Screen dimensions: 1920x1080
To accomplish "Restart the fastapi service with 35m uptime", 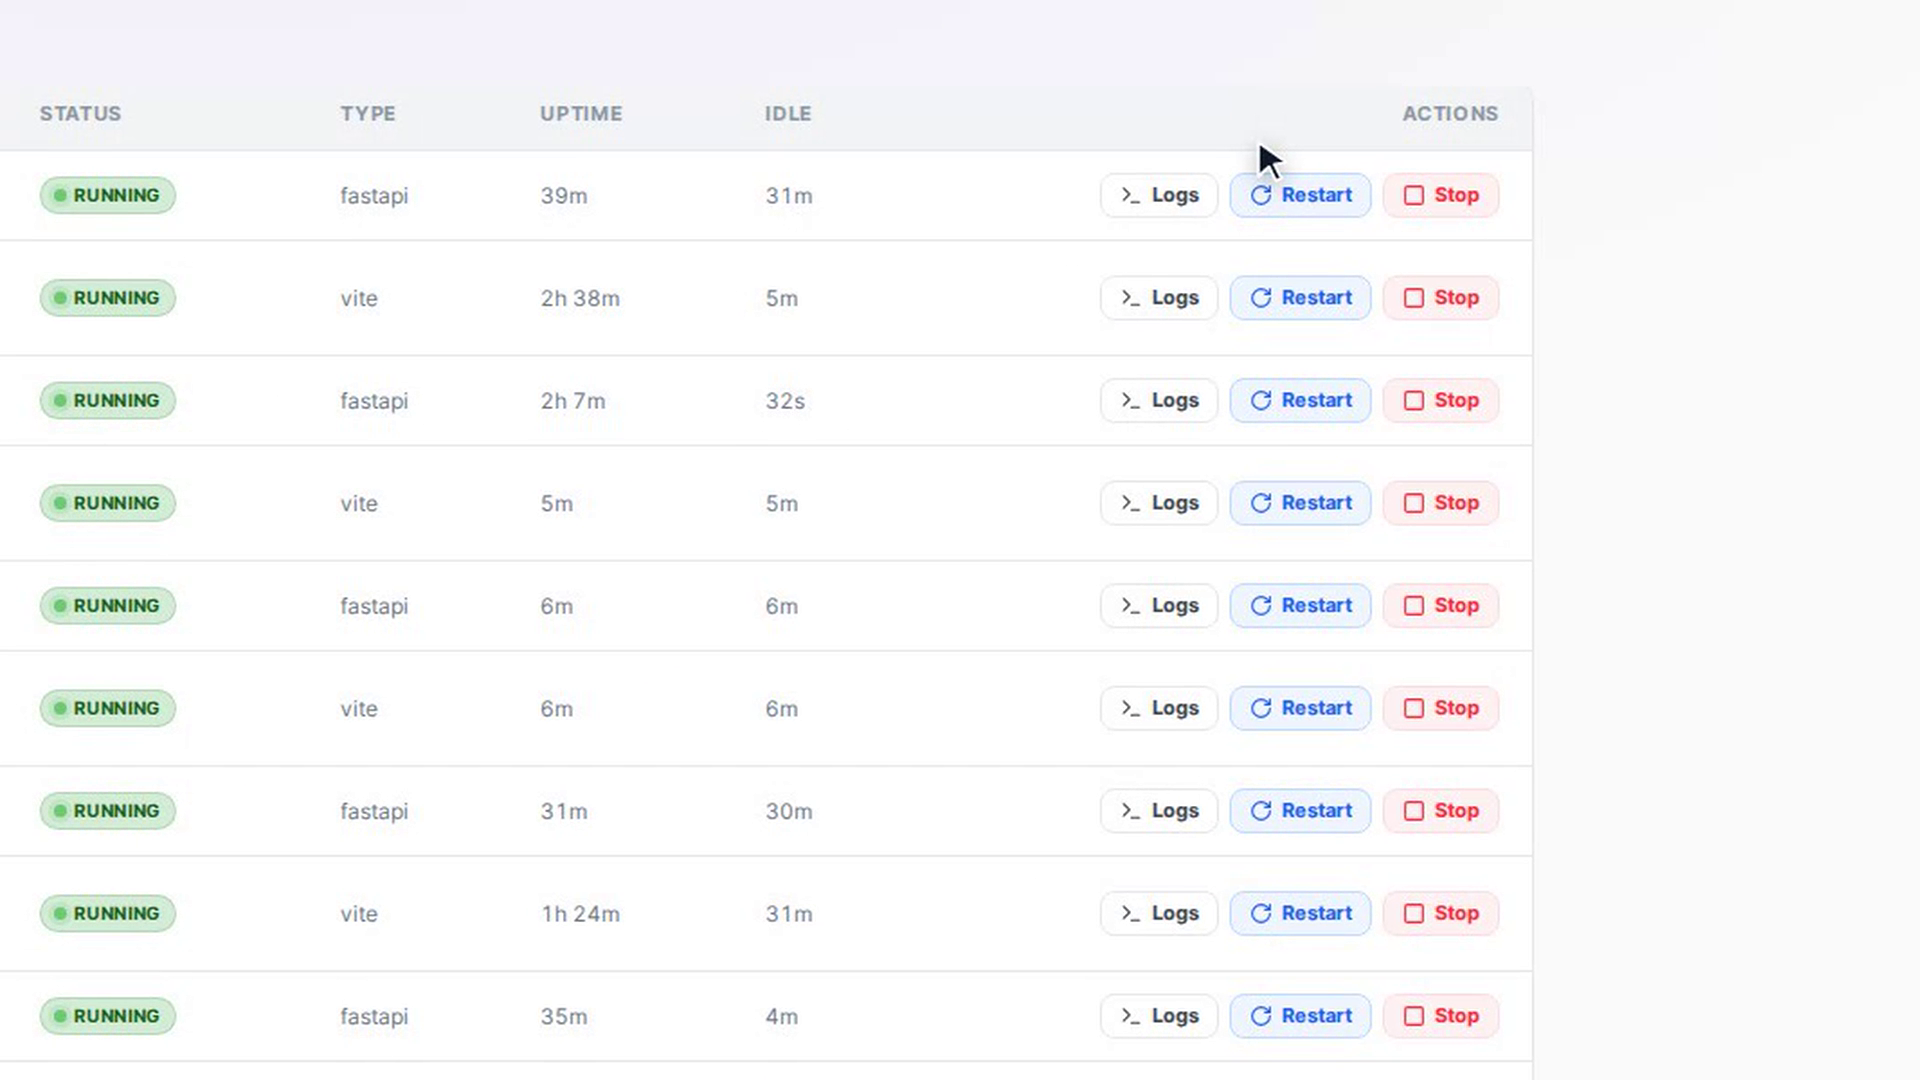I will click(1300, 1016).
